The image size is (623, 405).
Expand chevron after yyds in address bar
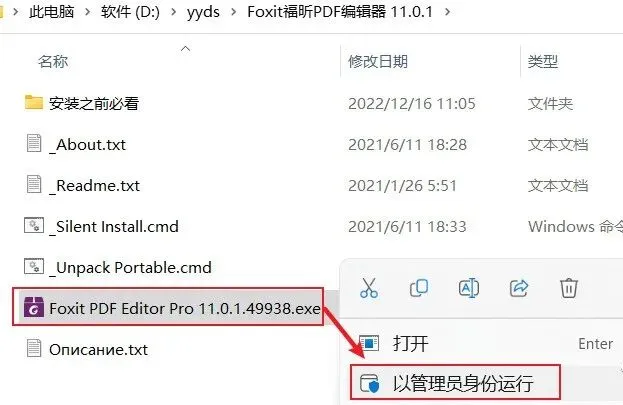point(234,12)
